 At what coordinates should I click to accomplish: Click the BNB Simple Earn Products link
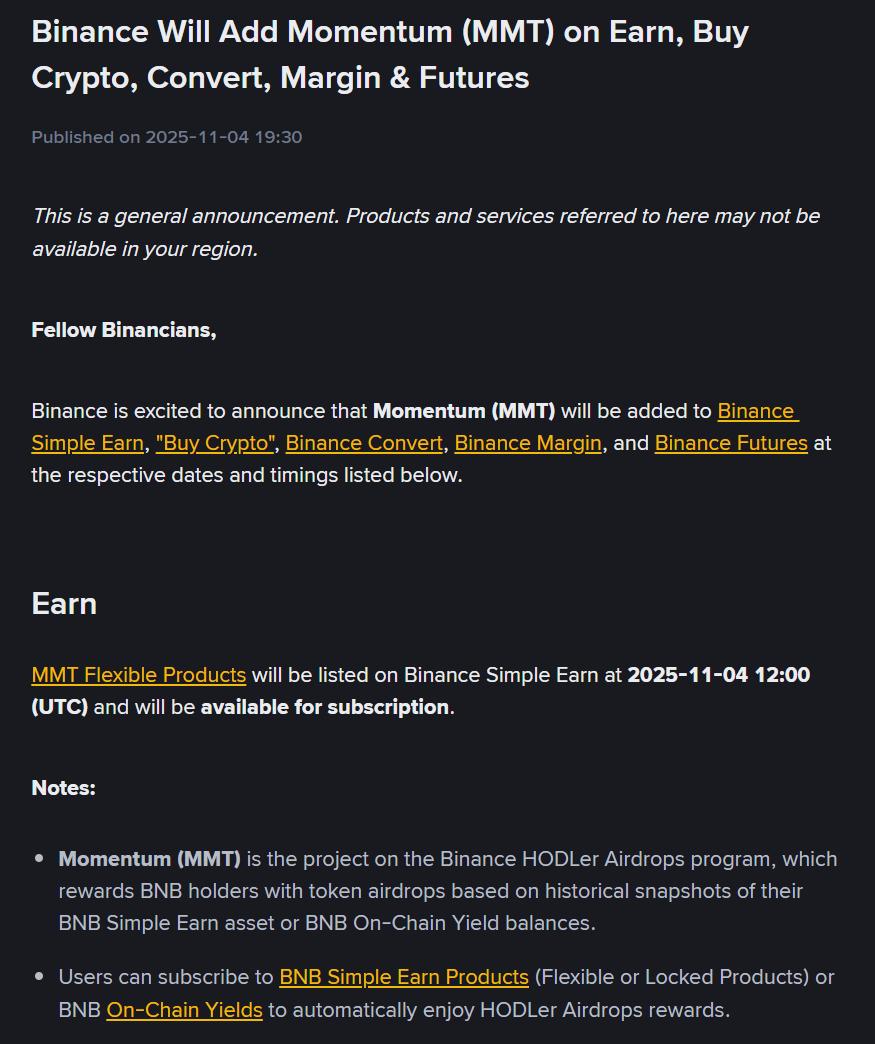(x=403, y=977)
